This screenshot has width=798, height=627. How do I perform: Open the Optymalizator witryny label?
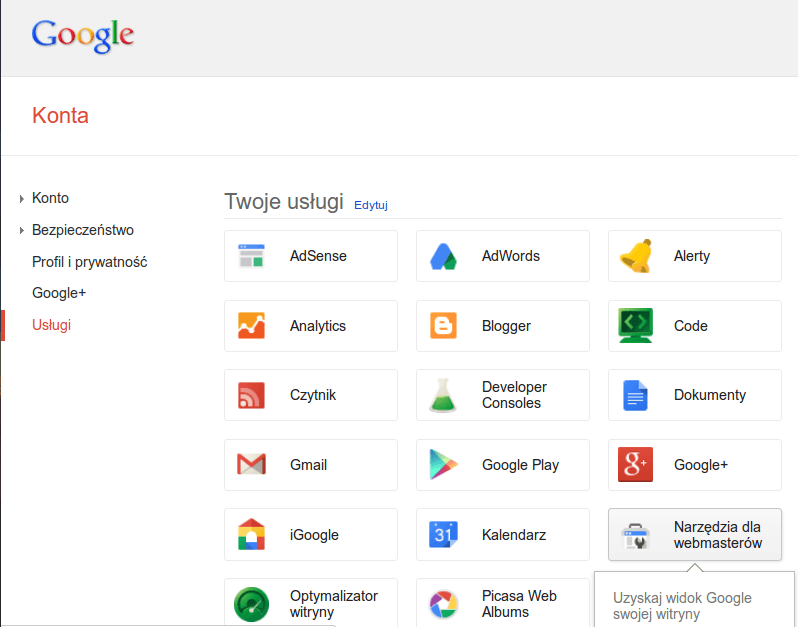334,604
